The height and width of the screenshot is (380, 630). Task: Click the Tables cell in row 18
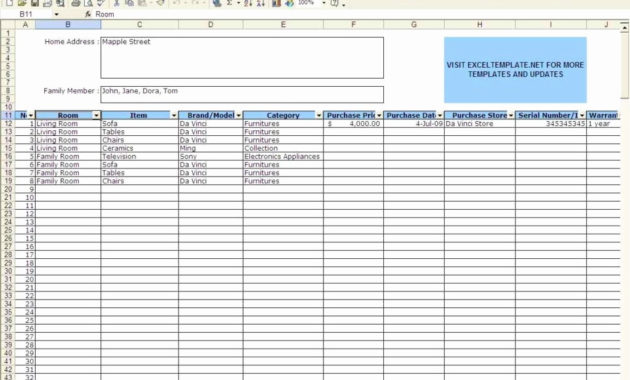point(139,173)
